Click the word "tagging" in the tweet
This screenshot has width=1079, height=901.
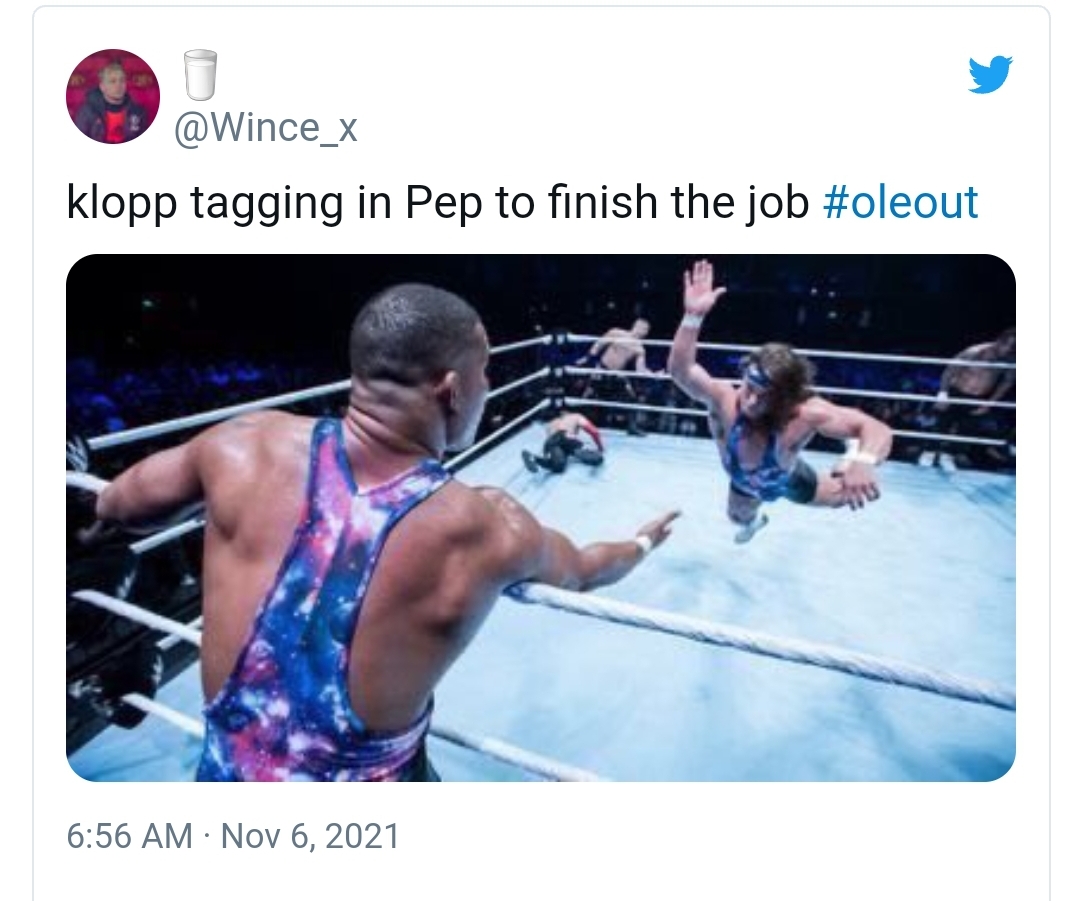point(265,203)
